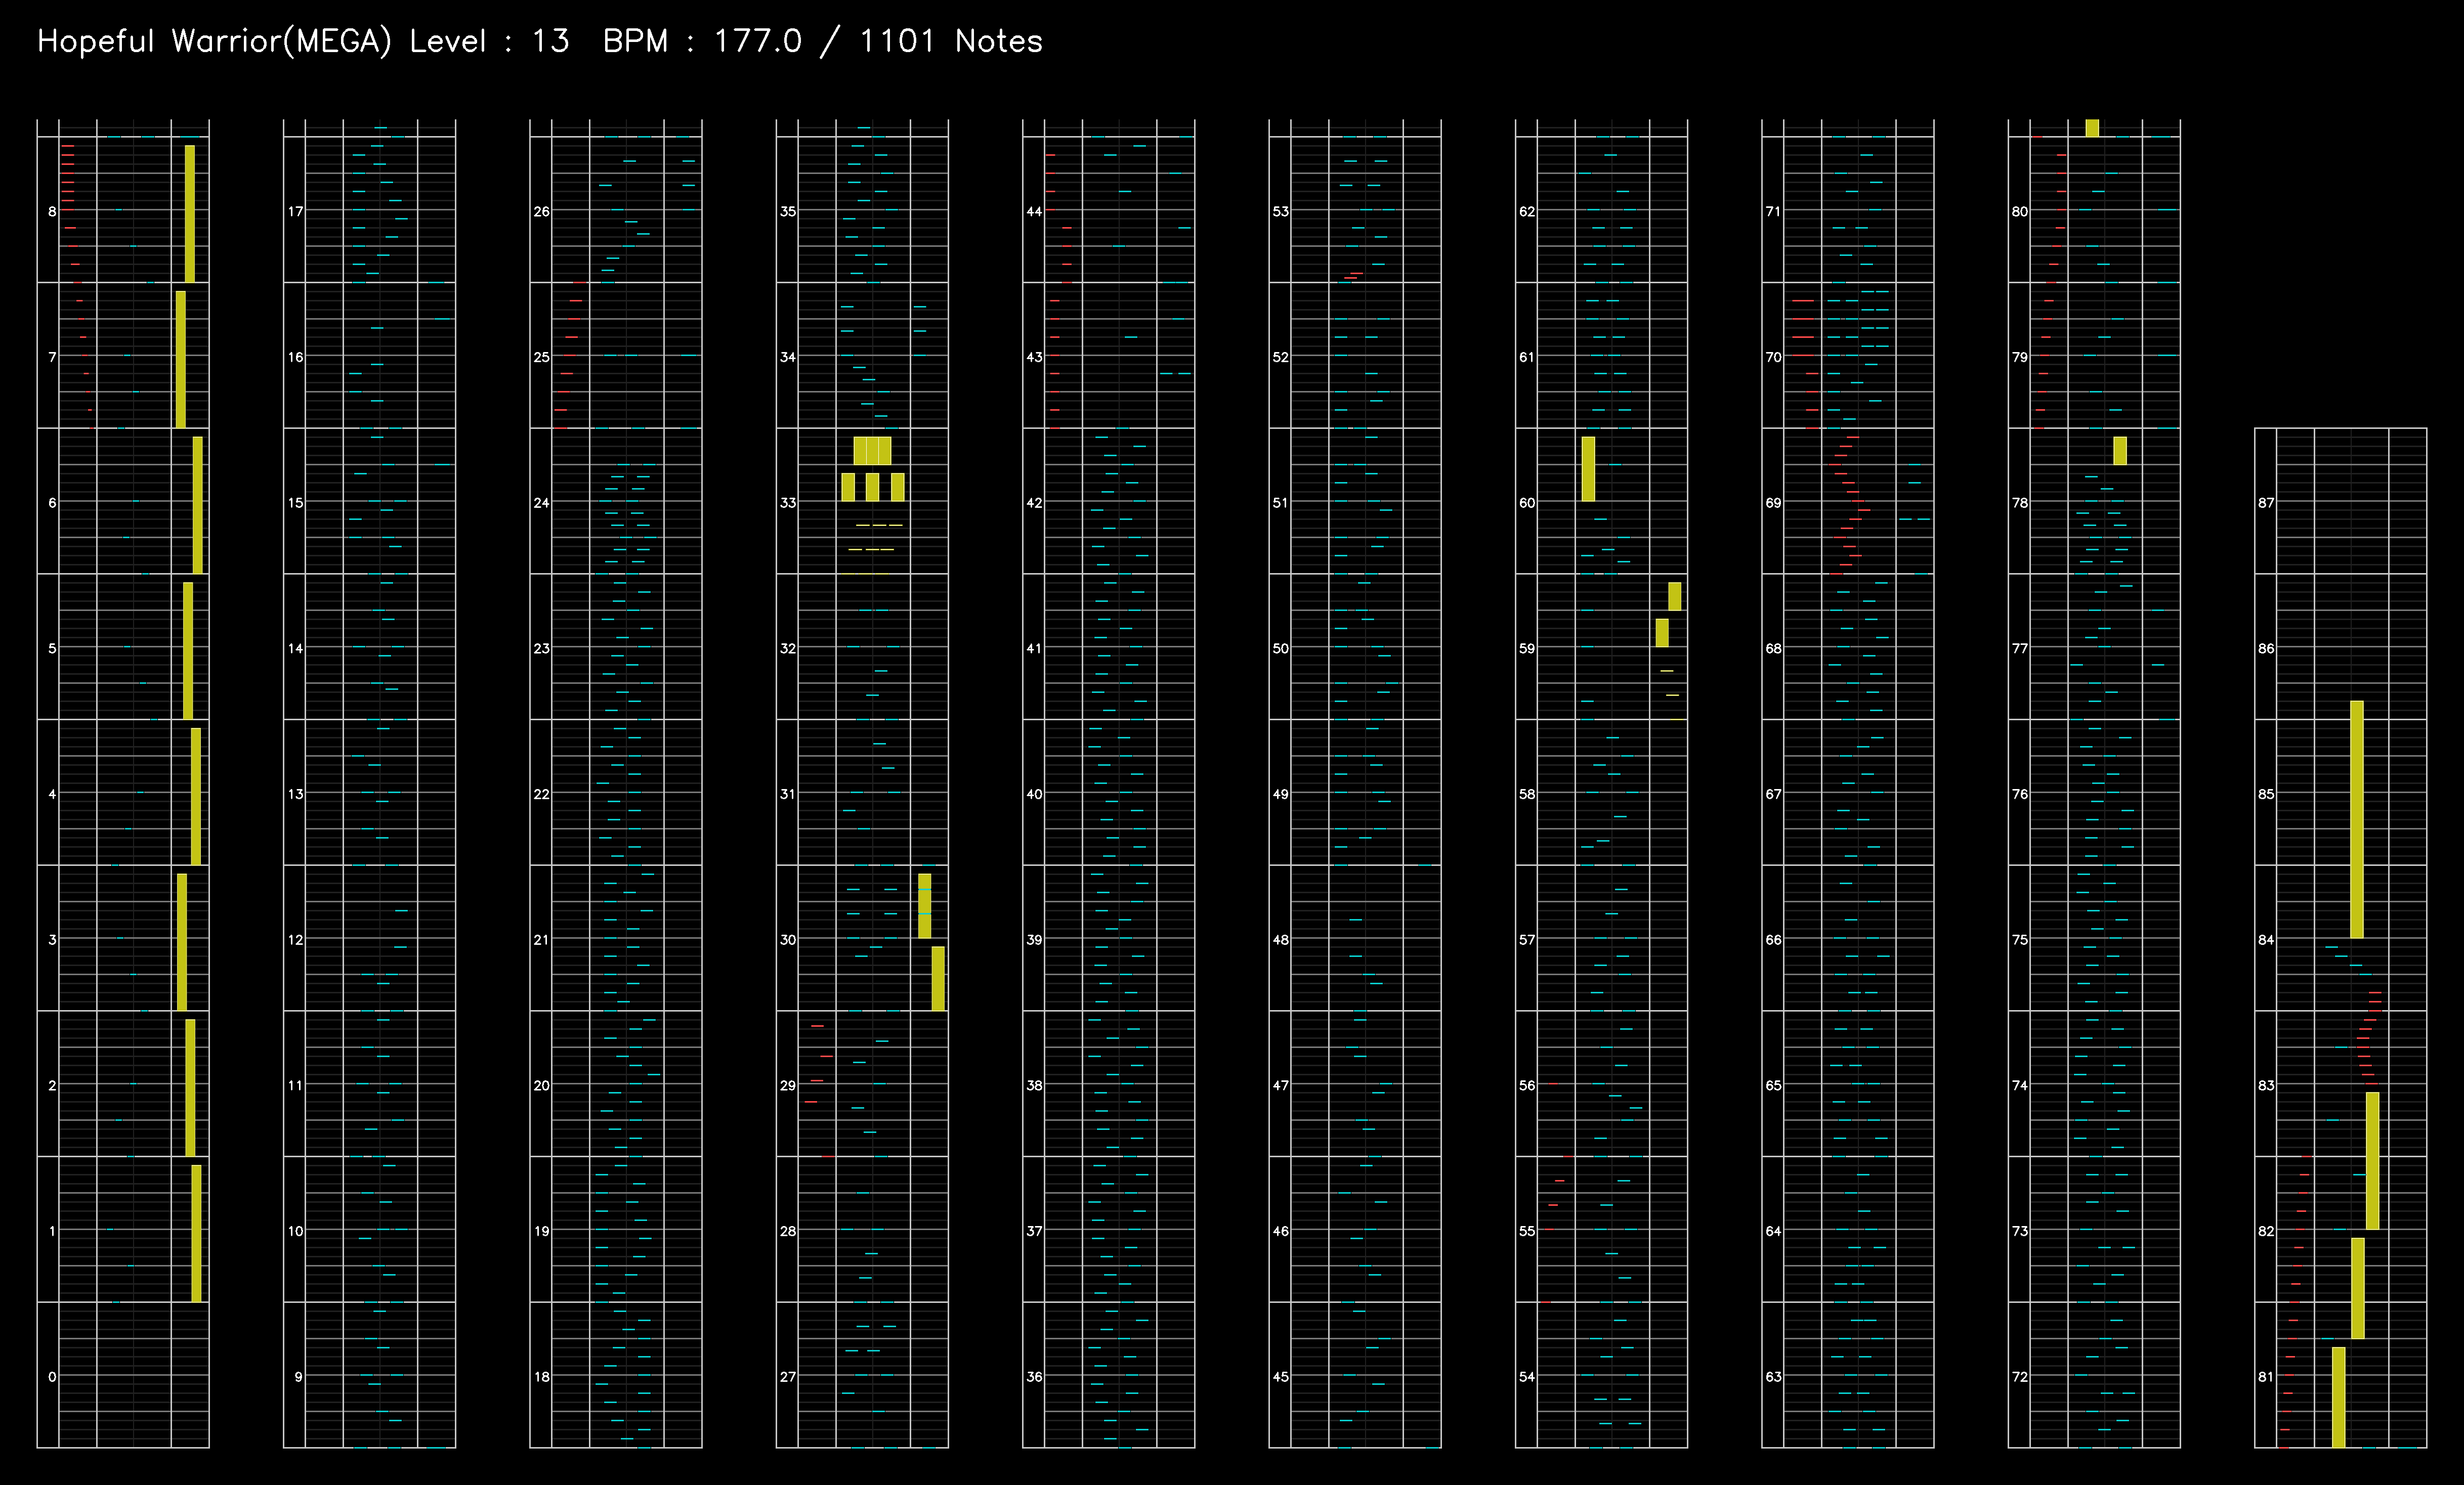Click measure number 54 label
The image size is (2464, 1485).
[1527, 1377]
